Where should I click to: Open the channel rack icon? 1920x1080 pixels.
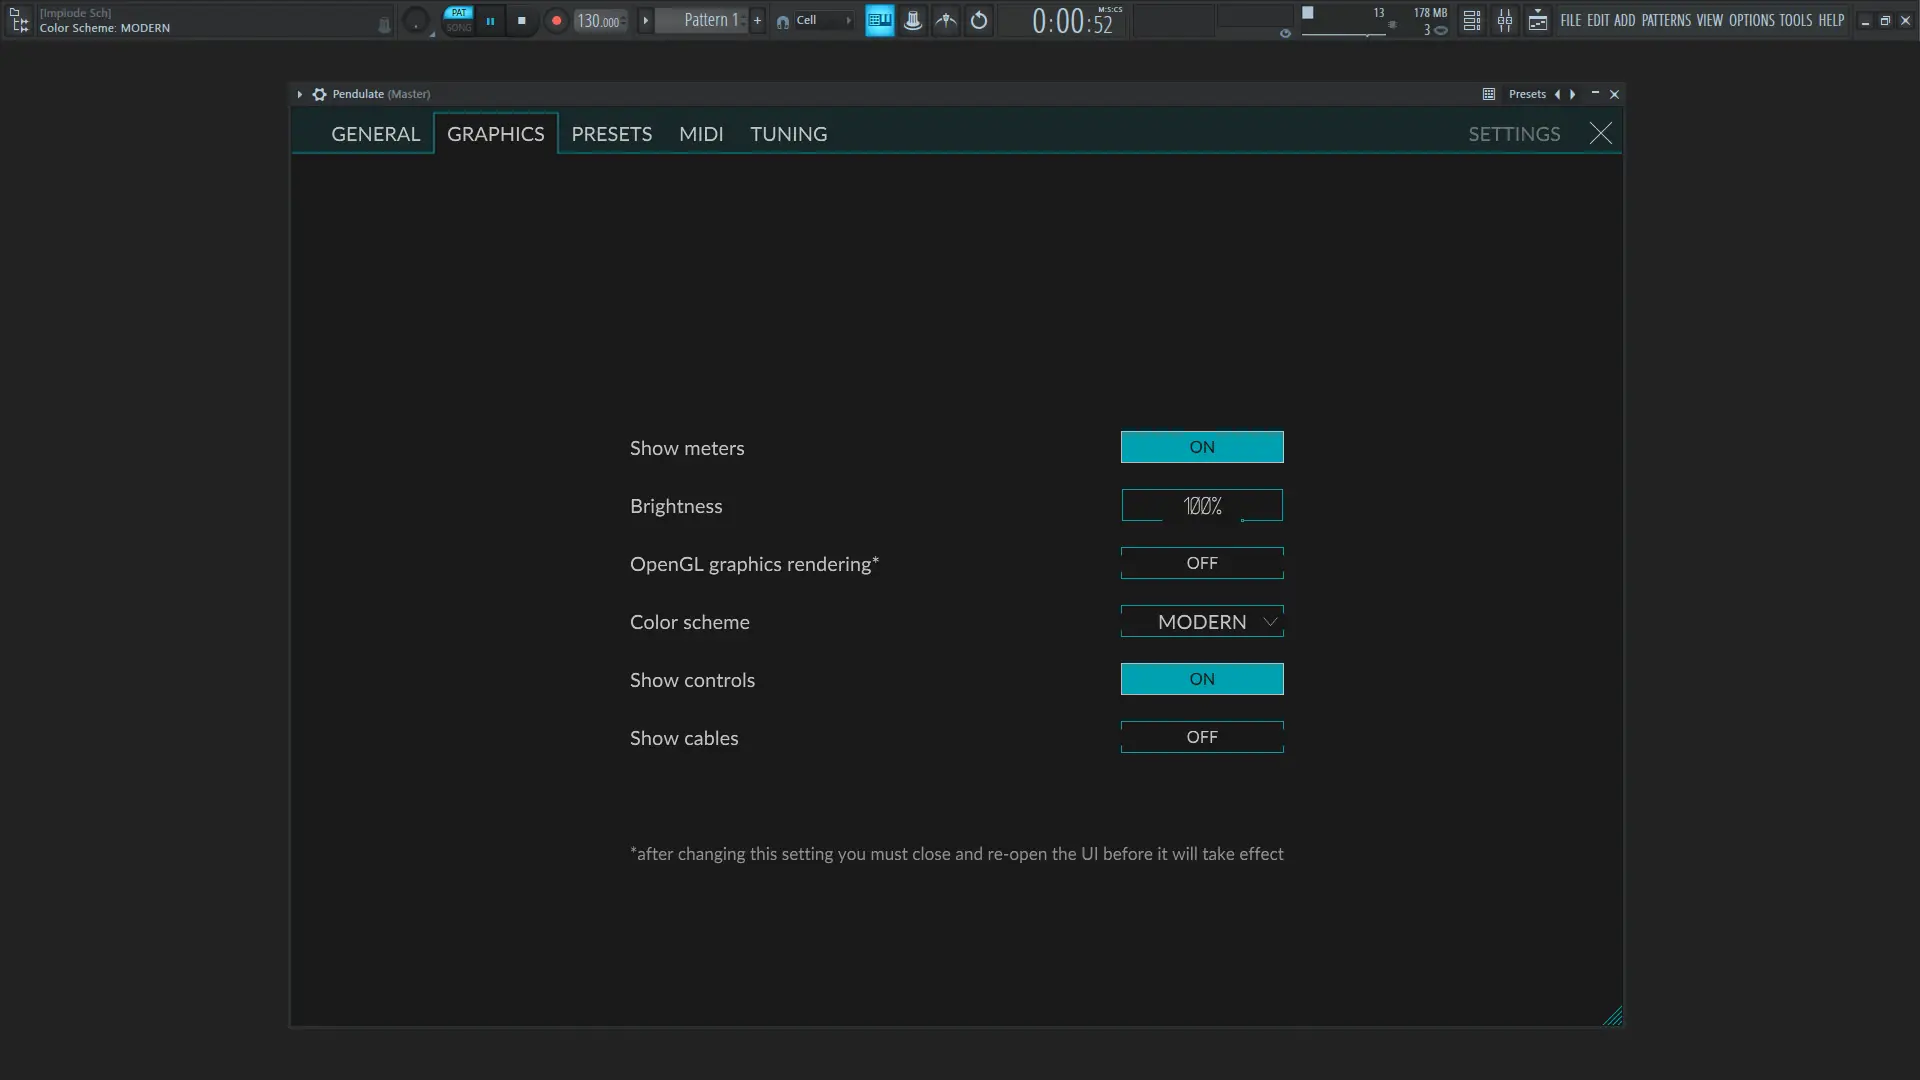(x=1471, y=20)
